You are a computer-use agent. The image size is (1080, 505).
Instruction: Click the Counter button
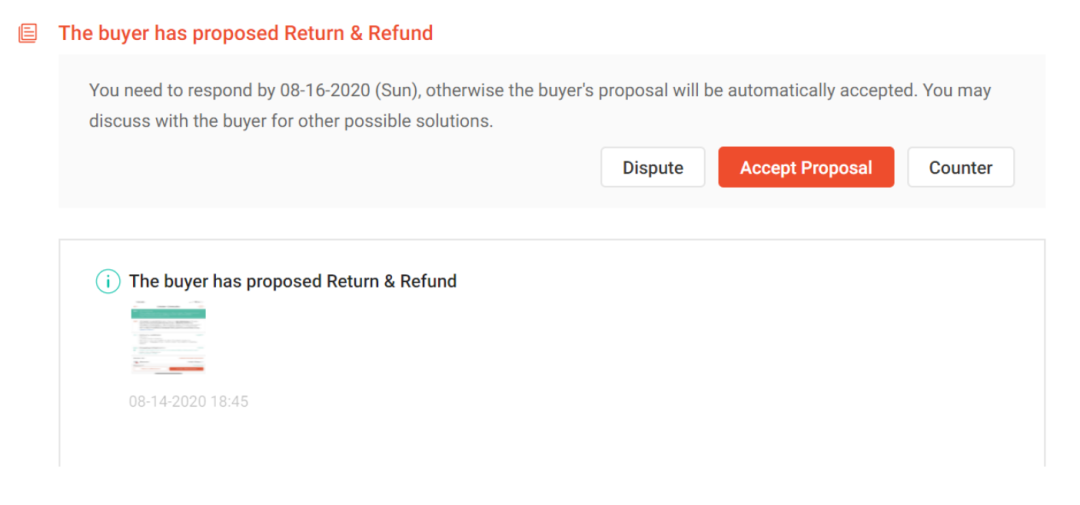[x=960, y=168]
